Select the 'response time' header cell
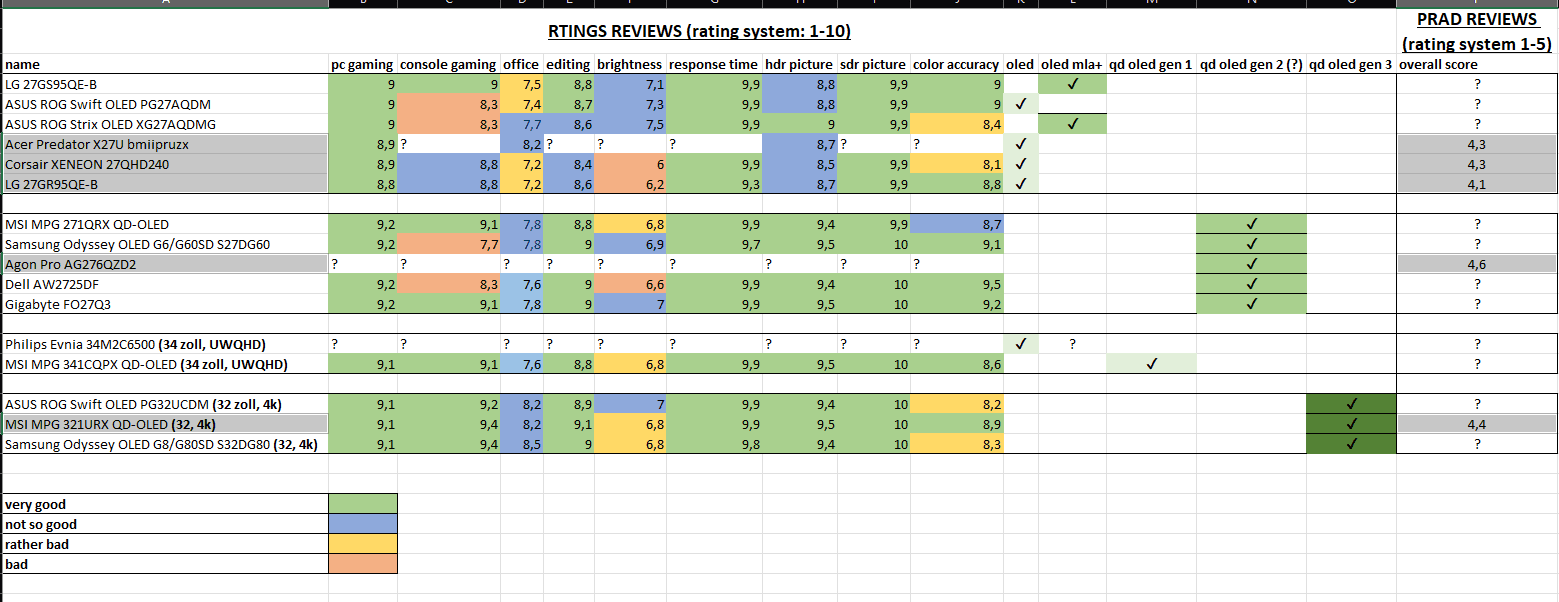The width and height of the screenshot is (1559, 602). (713, 64)
